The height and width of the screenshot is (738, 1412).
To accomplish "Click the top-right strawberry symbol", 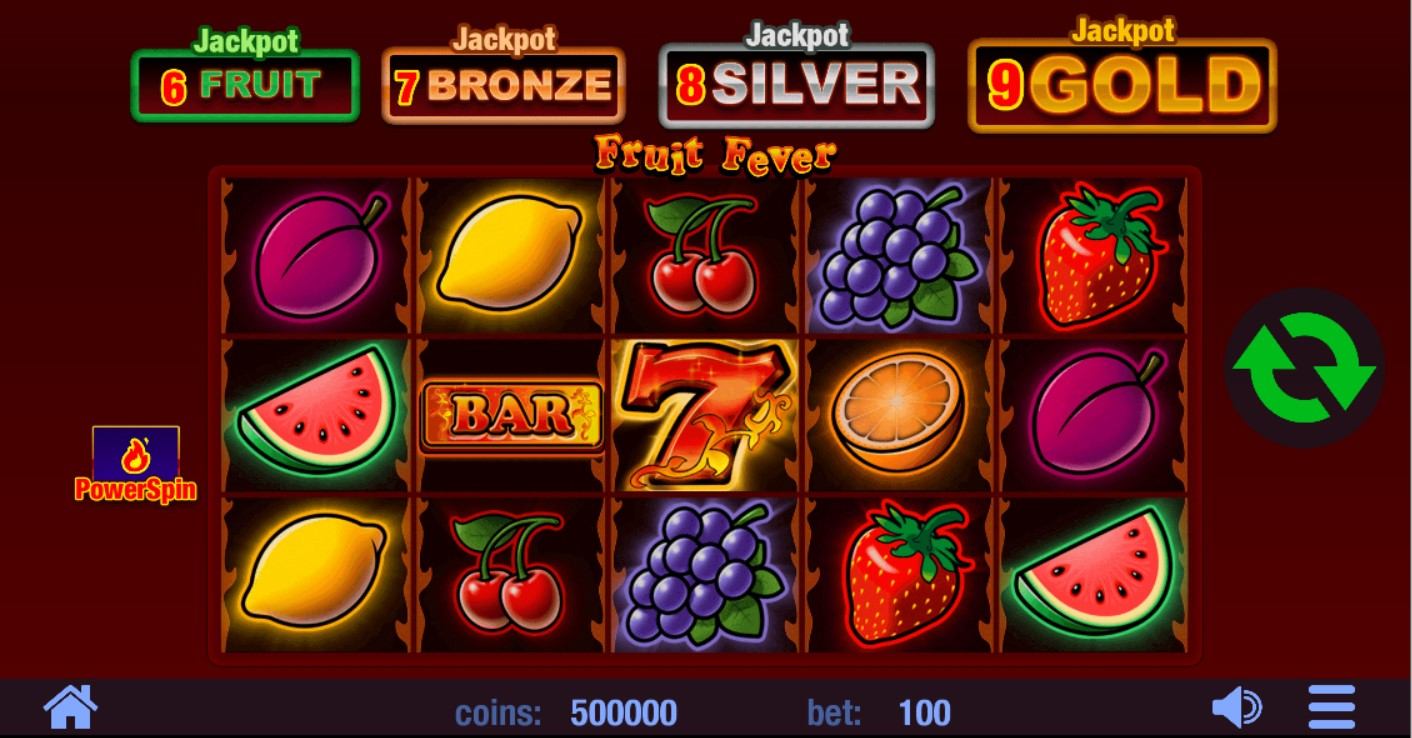I will (x=1098, y=255).
